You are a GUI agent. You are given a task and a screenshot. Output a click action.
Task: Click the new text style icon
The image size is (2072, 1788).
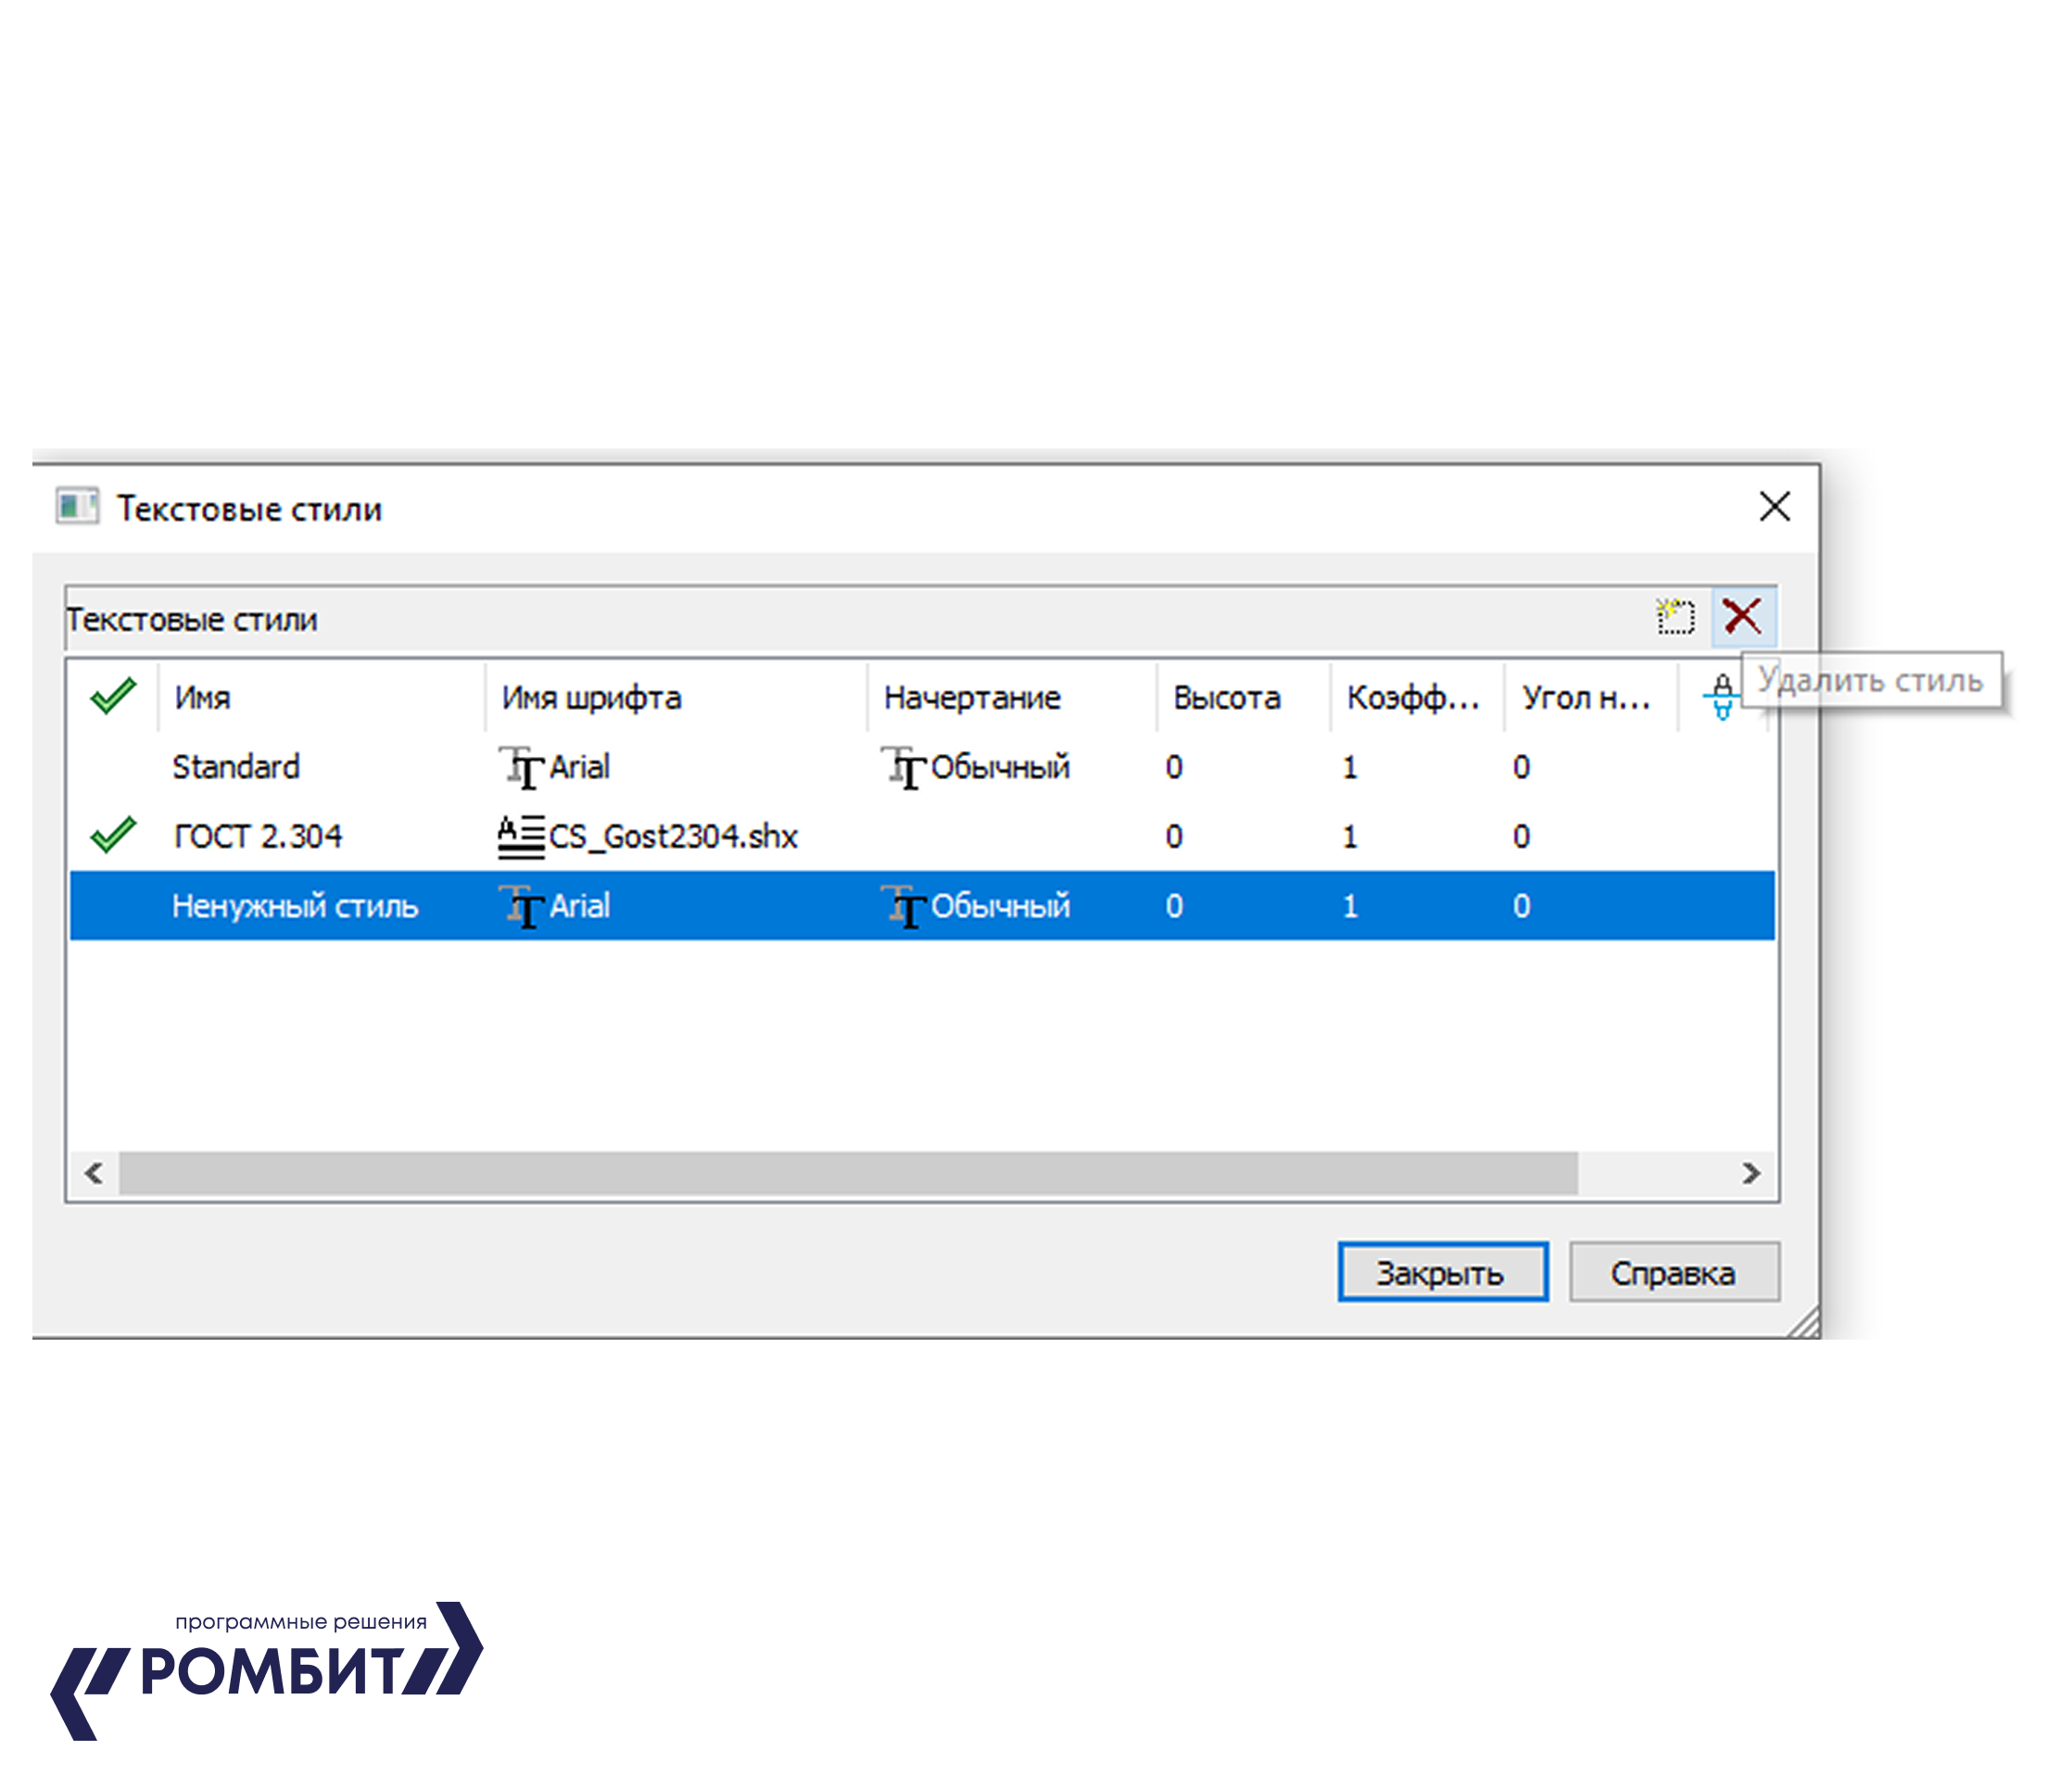1675,617
